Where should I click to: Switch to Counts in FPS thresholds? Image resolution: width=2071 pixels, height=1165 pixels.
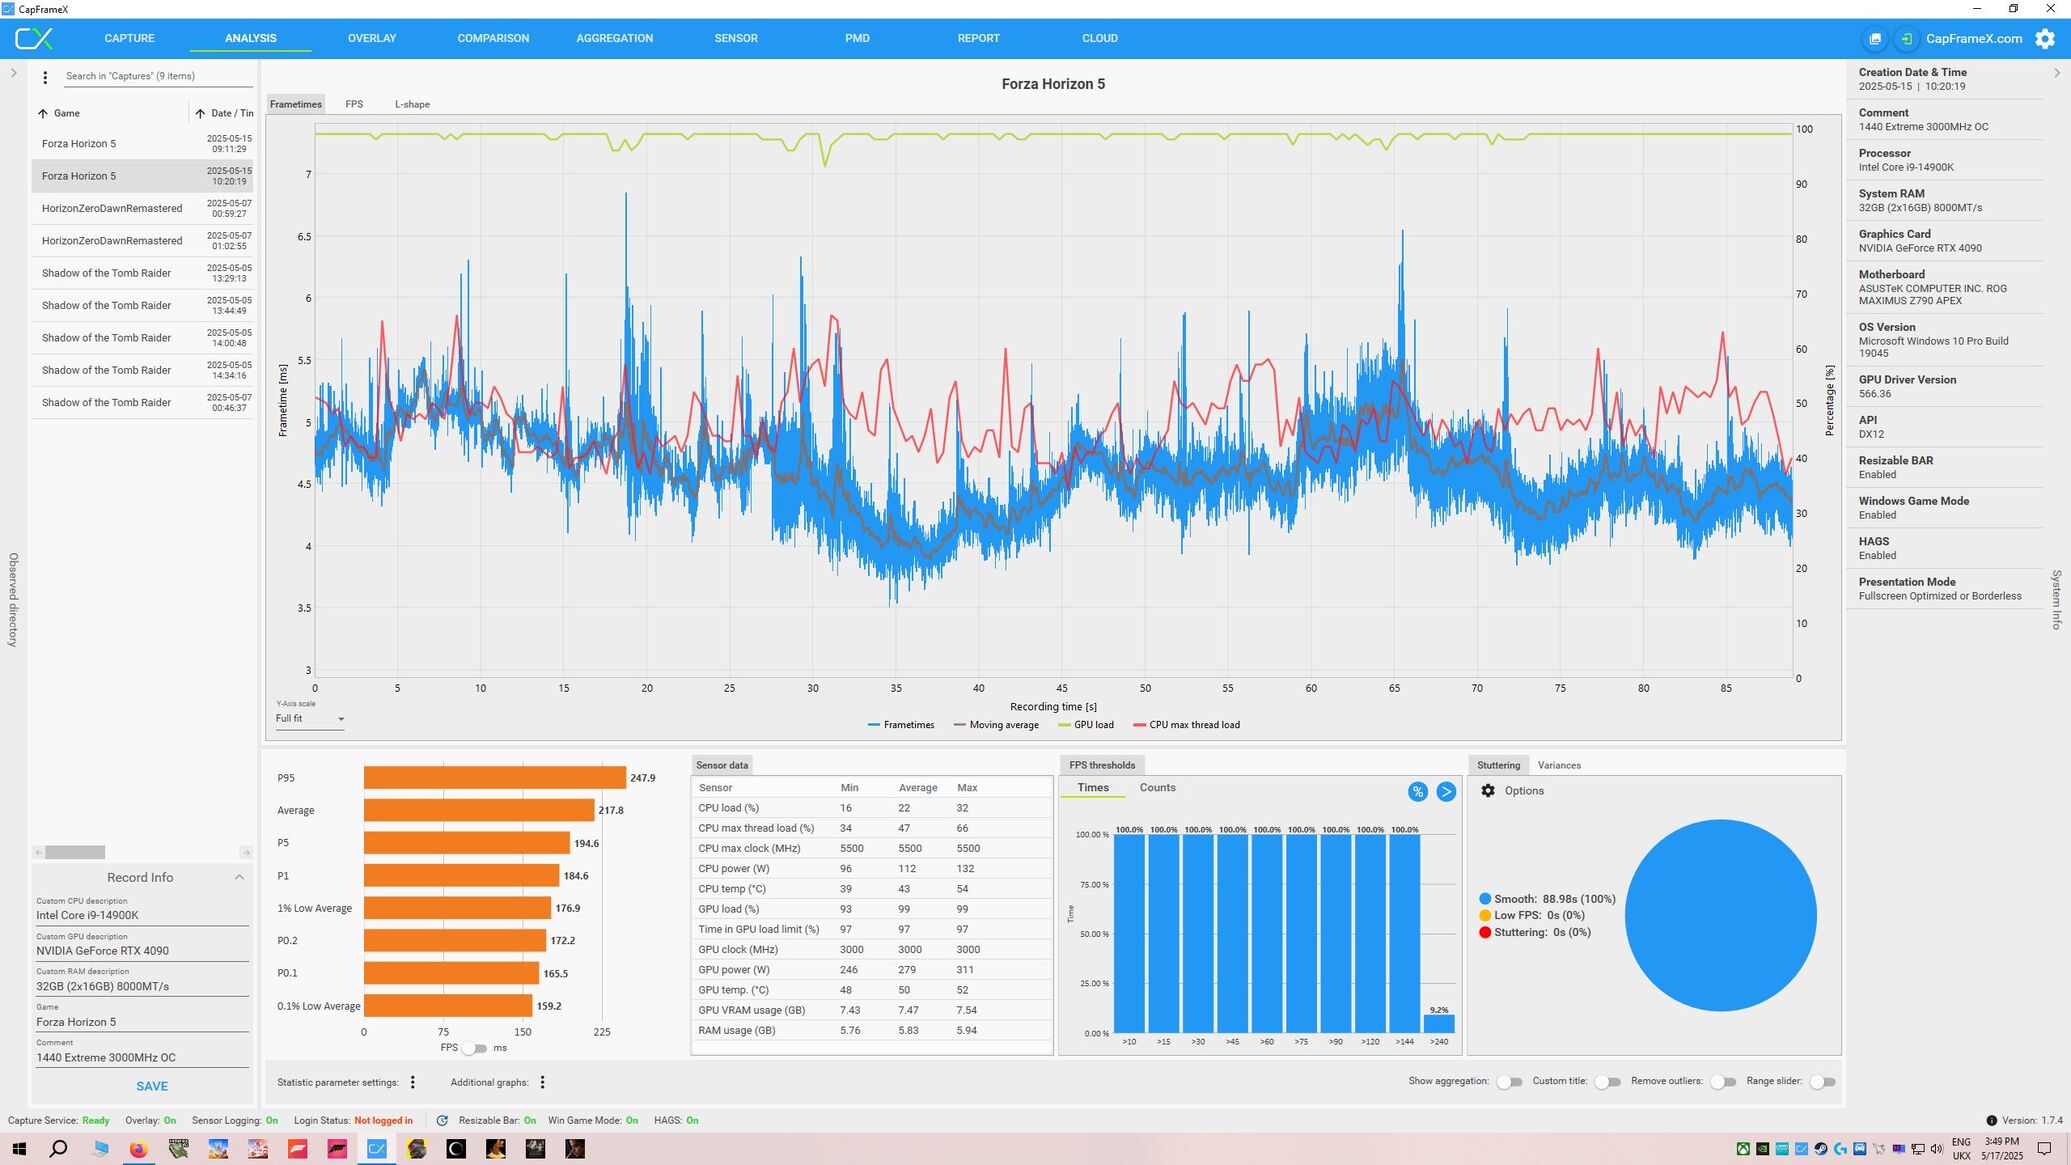click(x=1157, y=788)
